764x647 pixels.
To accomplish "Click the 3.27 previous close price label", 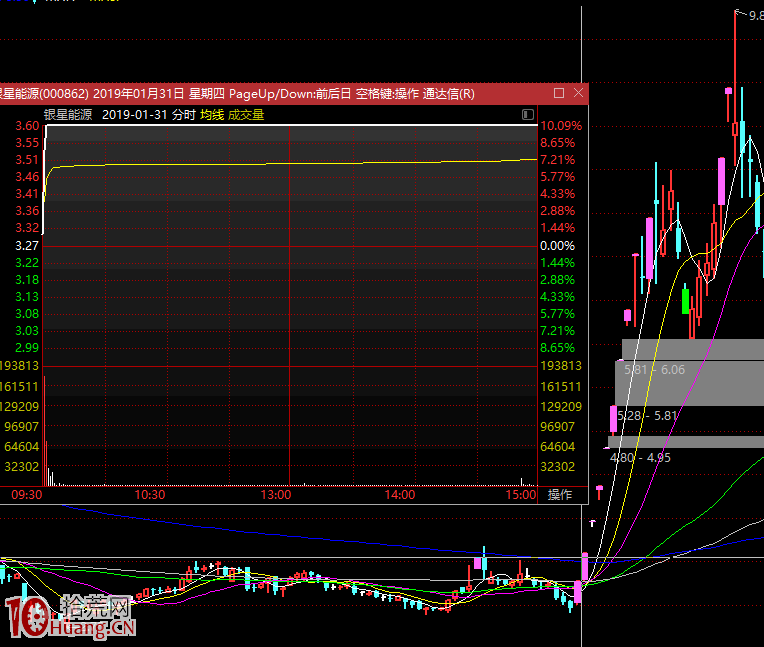I will click(x=27, y=246).
